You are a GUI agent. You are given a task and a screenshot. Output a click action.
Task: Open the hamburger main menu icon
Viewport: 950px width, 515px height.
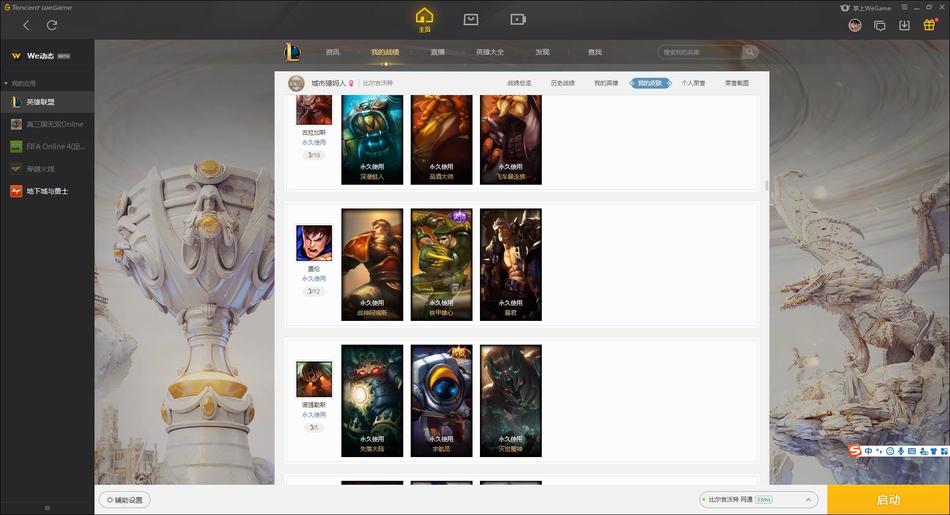pyautogui.click(x=904, y=7)
